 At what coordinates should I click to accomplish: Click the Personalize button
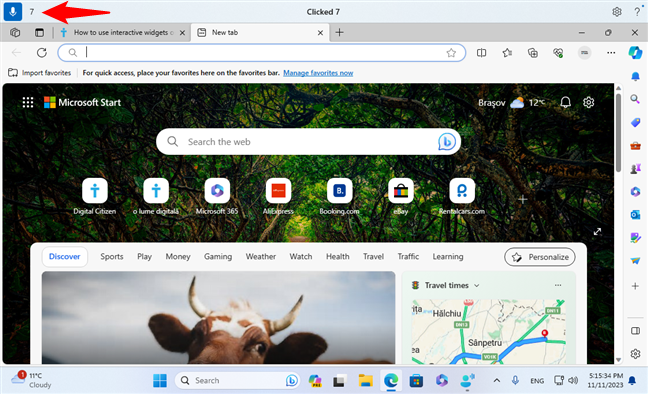click(540, 257)
